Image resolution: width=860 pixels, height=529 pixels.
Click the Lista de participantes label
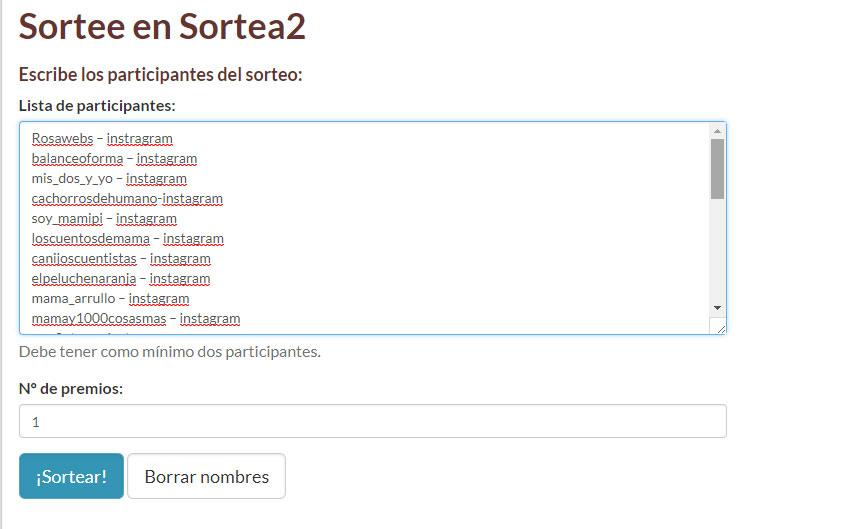[x=97, y=105]
